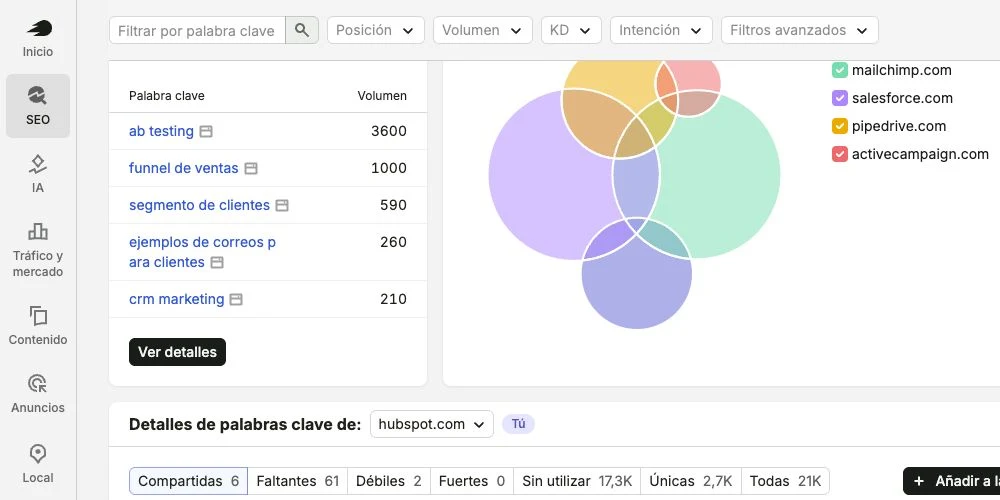Open ejemplos de correos para clientes link
Image resolution: width=1000 pixels, height=500 pixels.
pyautogui.click(x=202, y=252)
